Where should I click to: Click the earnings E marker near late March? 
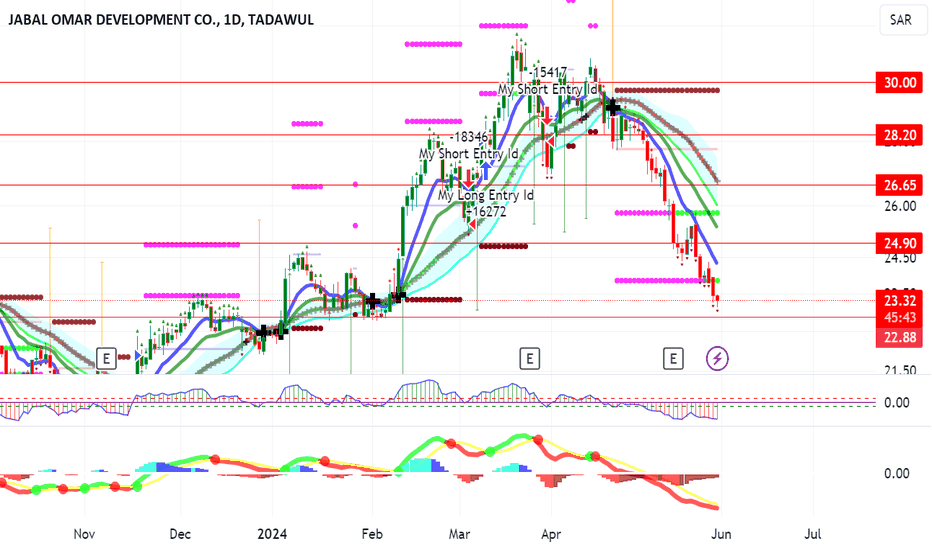tap(530, 359)
